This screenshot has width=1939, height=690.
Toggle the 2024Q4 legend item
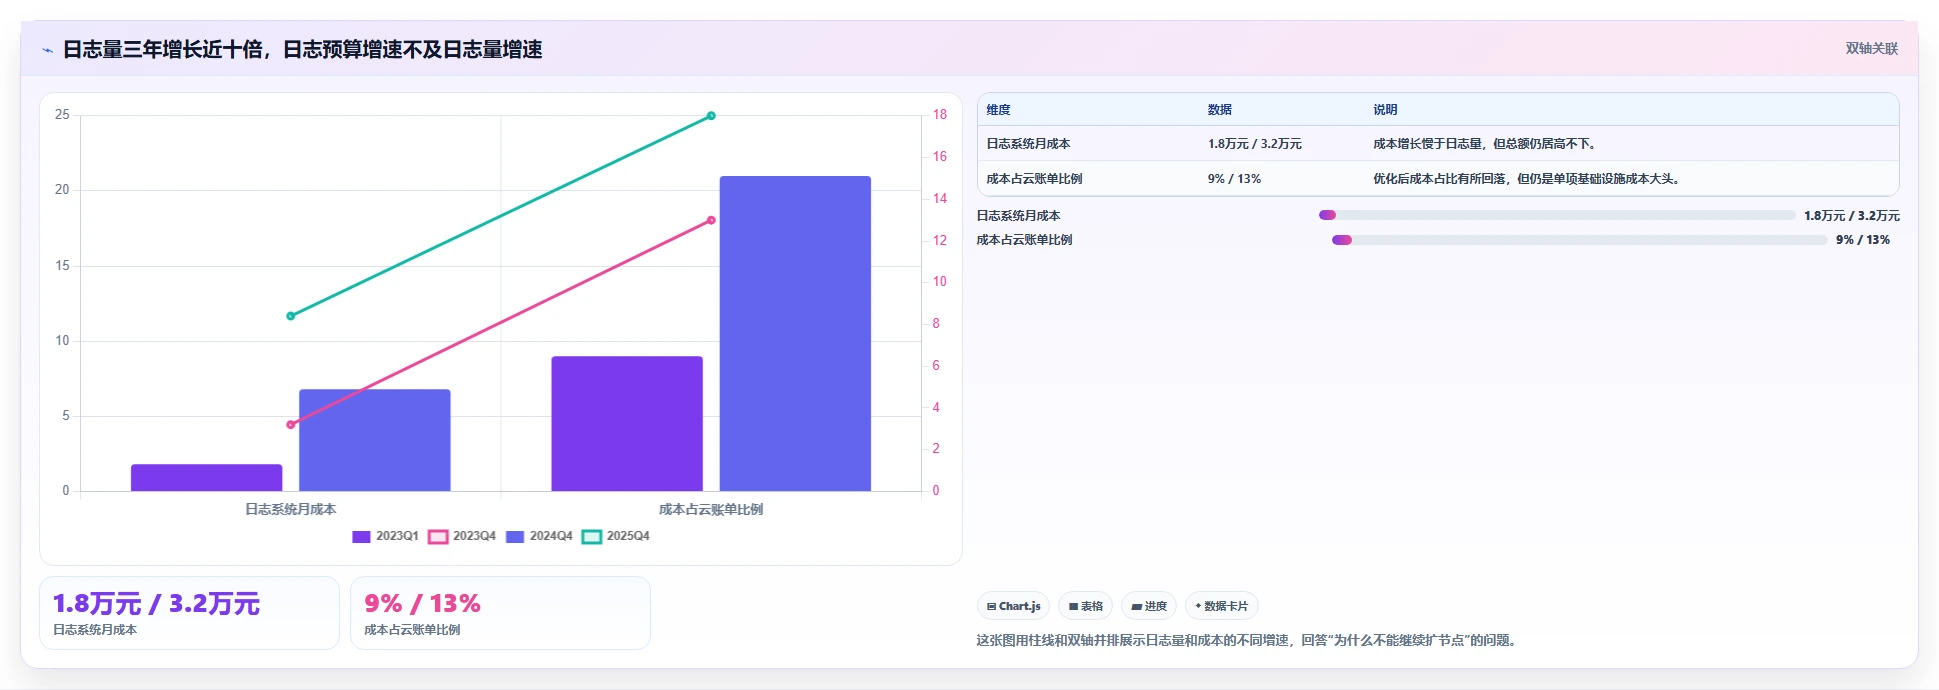click(540, 536)
